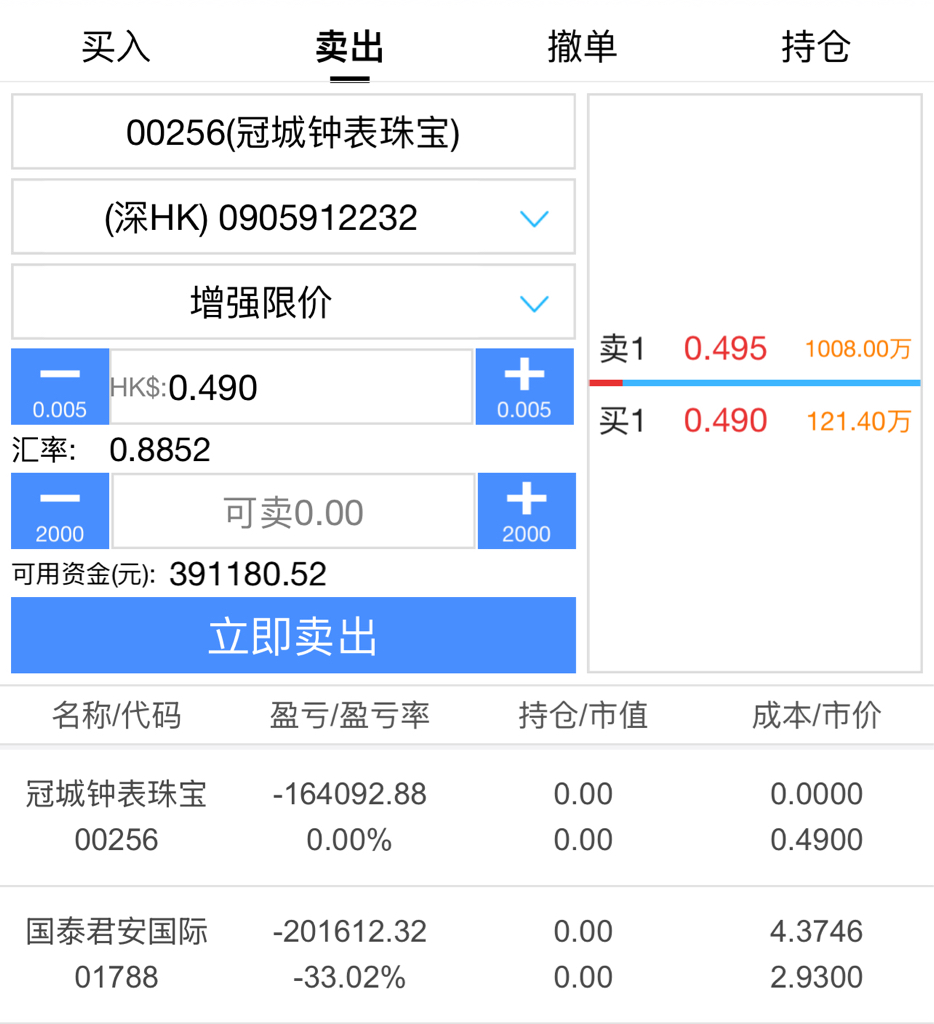The width and height of the screenshot is (934, 1024).
Task: Open the 撤单 tab
Action: point(583,47)
